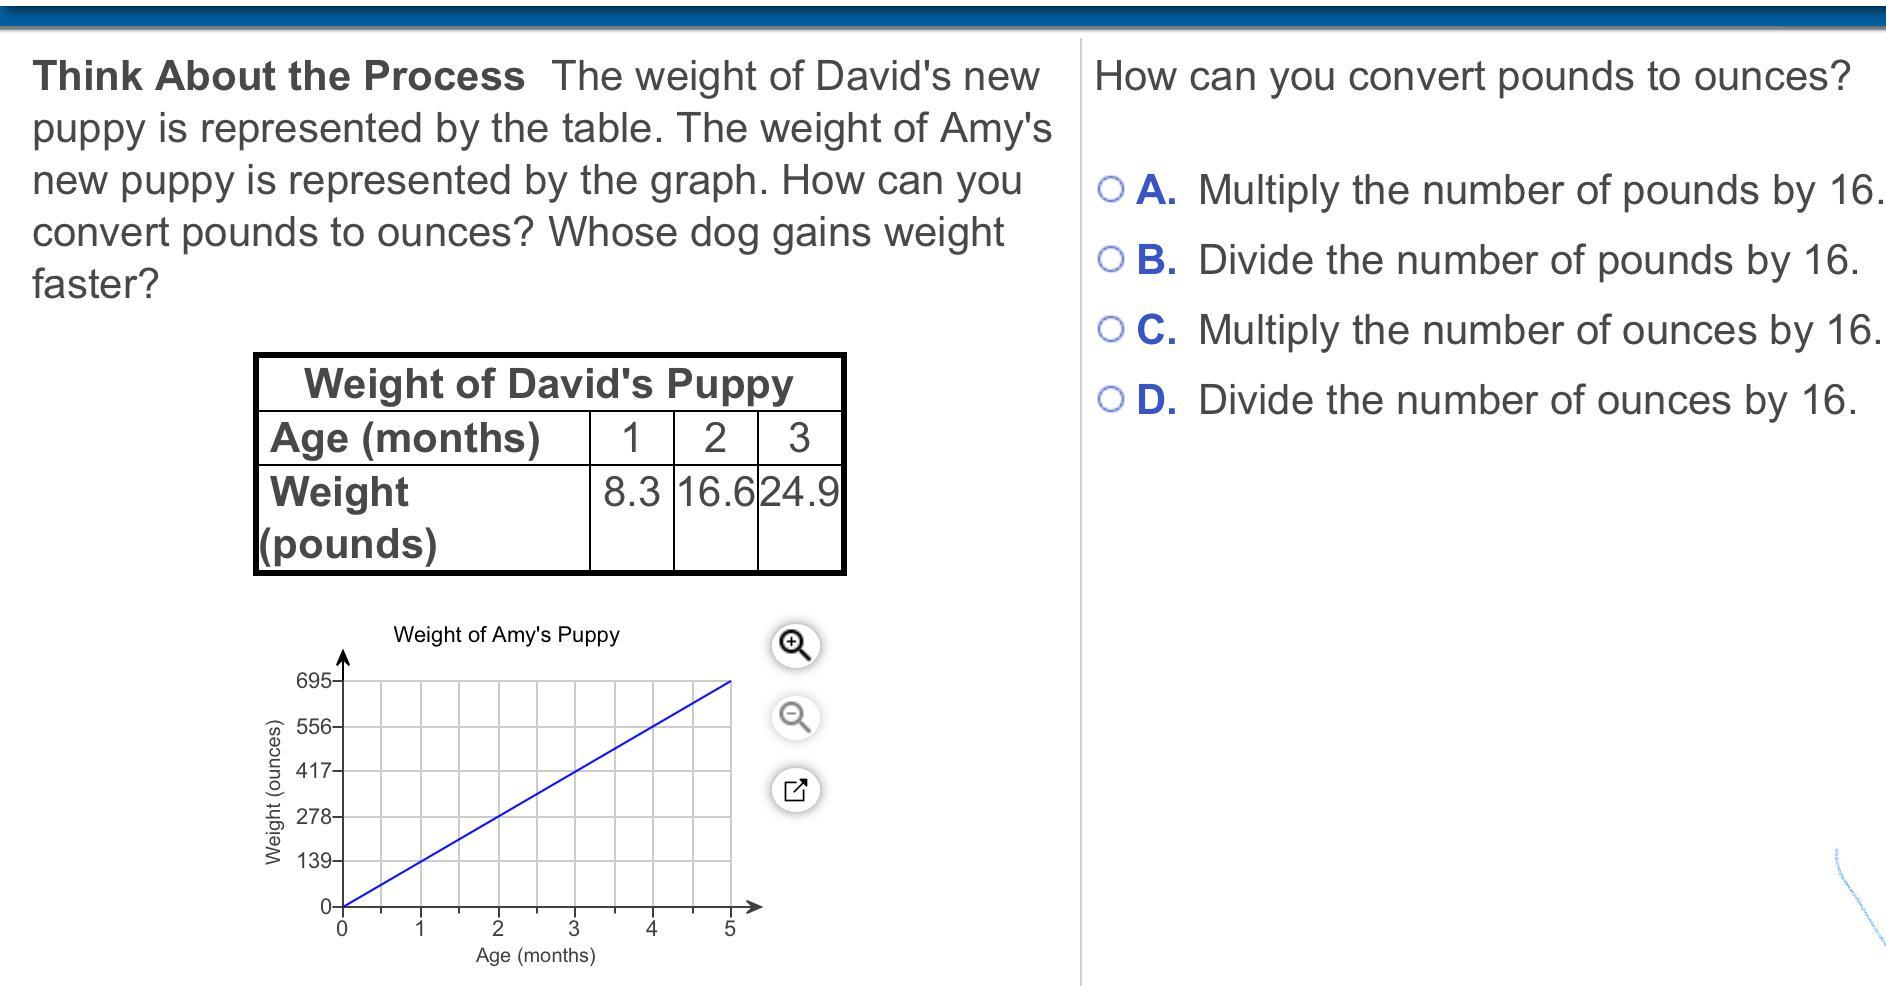This screenshot has width=1886, height=986.
Task: Click the 'Weight (ounces)' vertical axis label
Action: (x=272, y=792)
